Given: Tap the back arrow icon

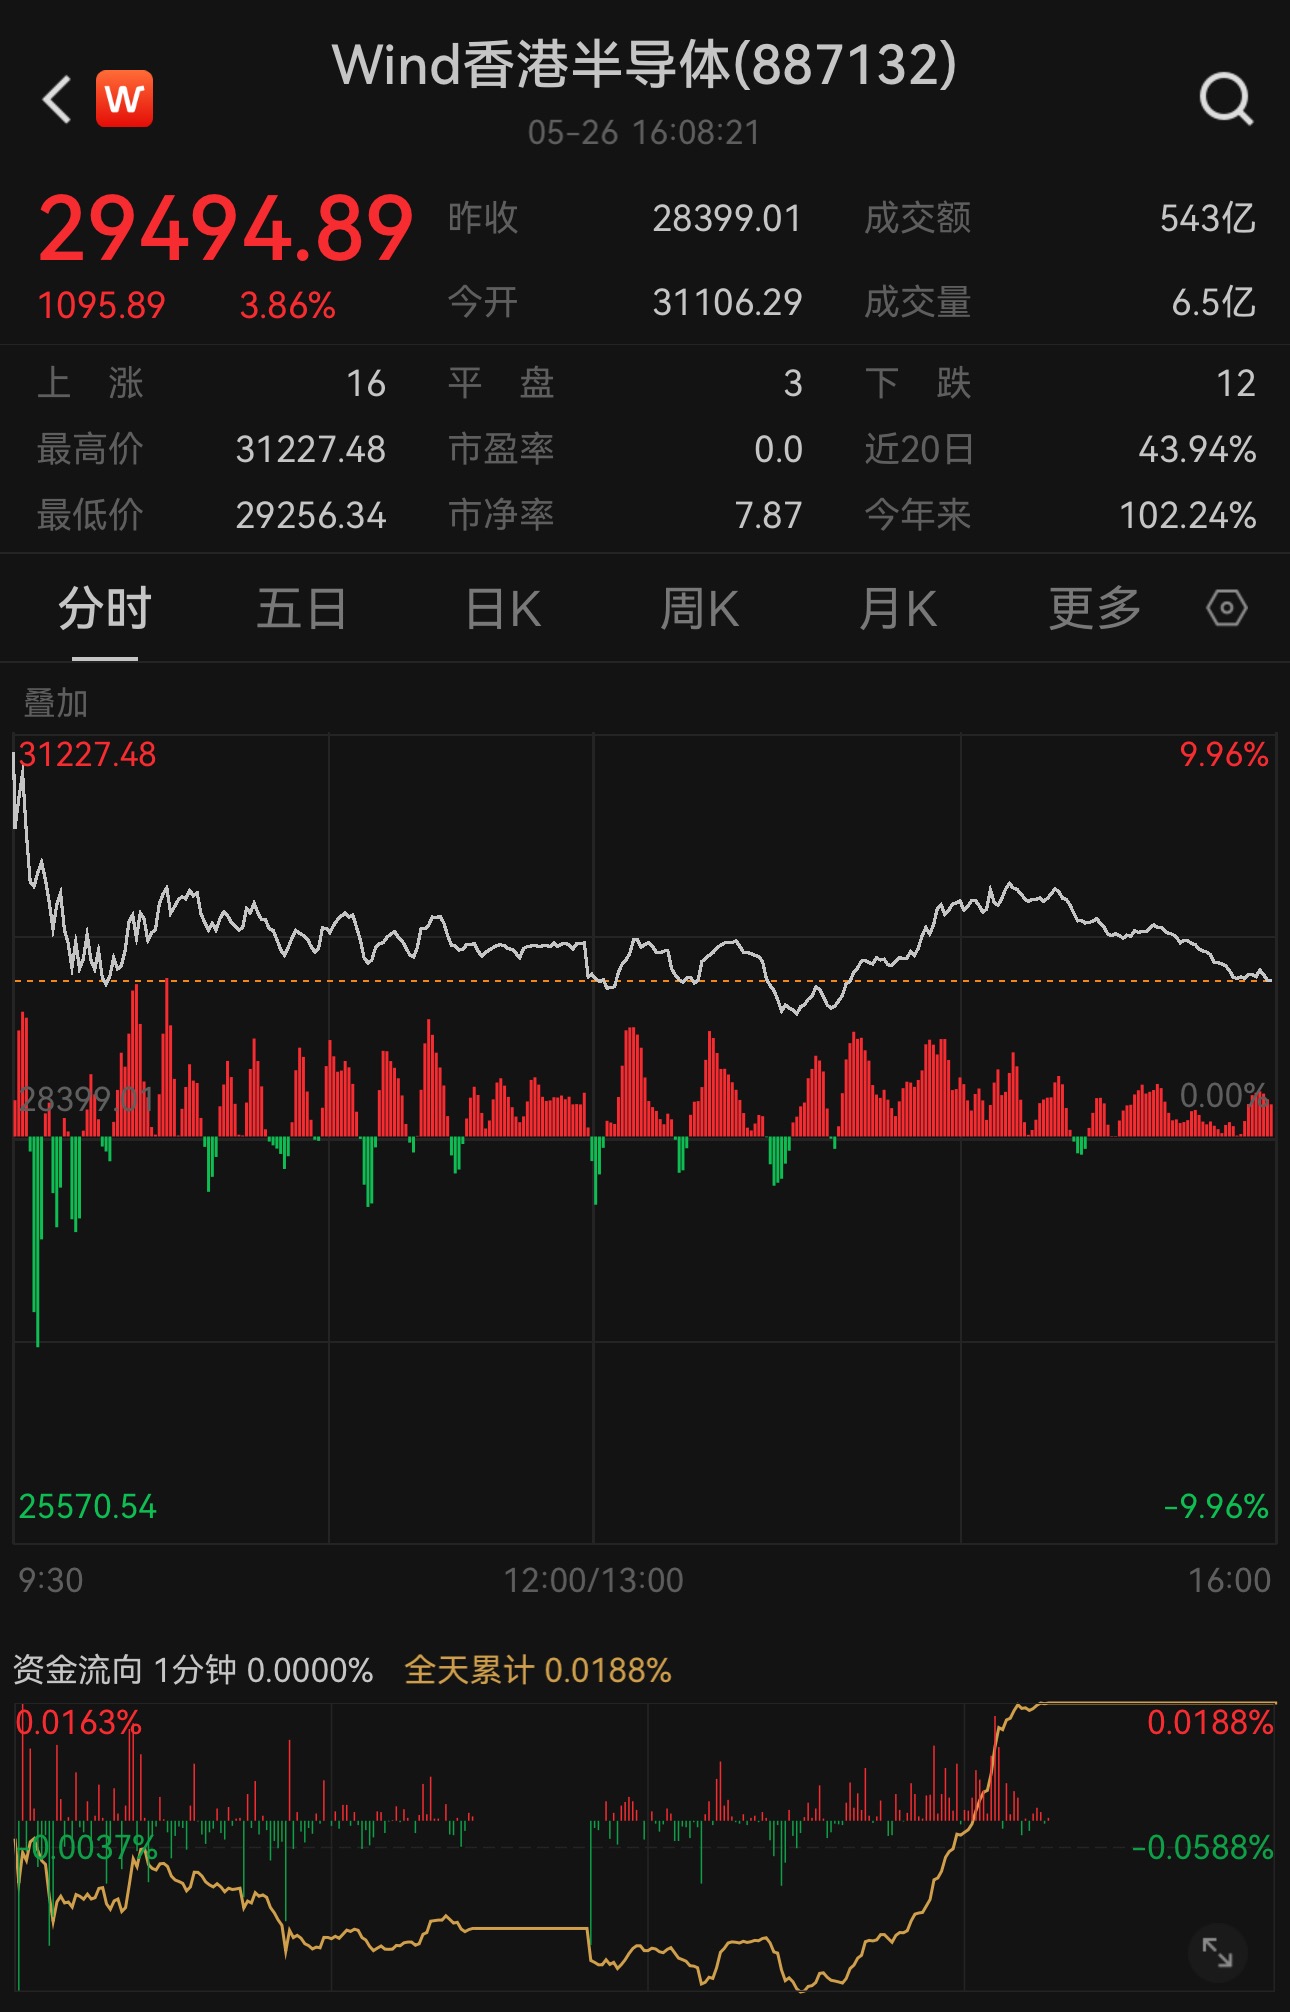Looking at the screenshot, I should (x=58, y=99).
